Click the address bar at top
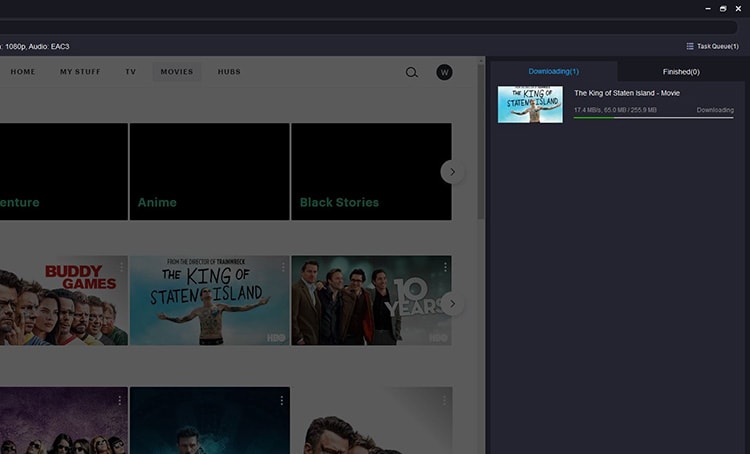This screenshot has height=454, width=750. (368, 27)
